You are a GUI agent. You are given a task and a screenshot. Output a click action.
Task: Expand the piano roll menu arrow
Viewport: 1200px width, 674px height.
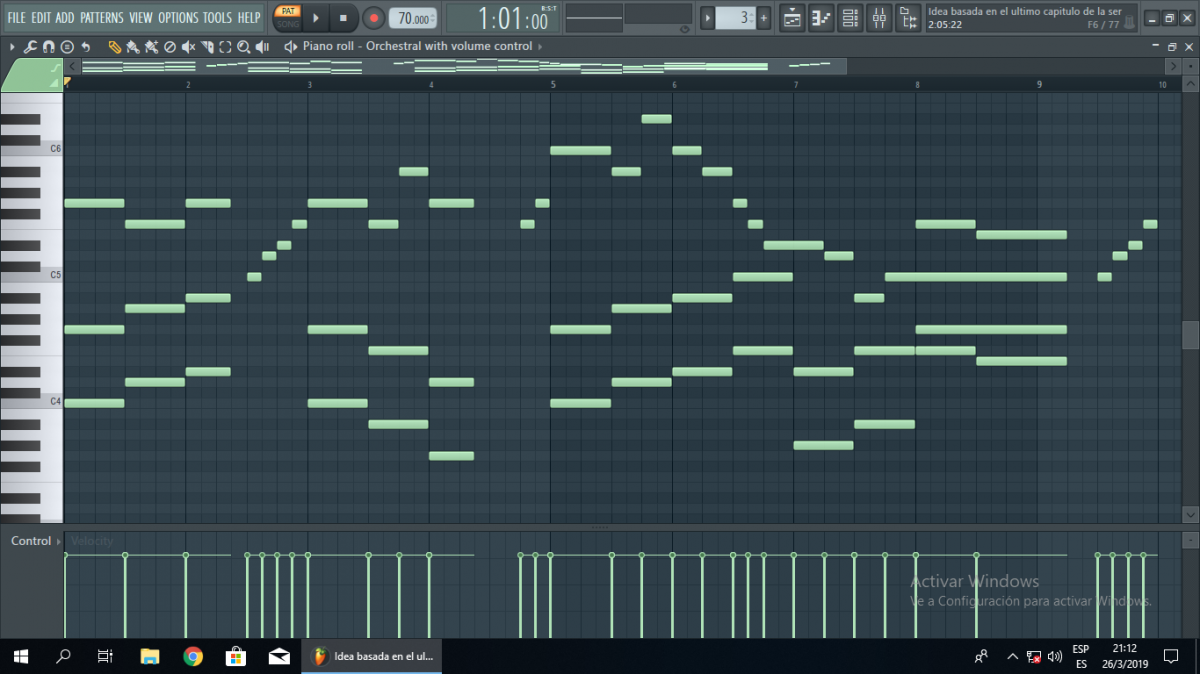[13, 47]
